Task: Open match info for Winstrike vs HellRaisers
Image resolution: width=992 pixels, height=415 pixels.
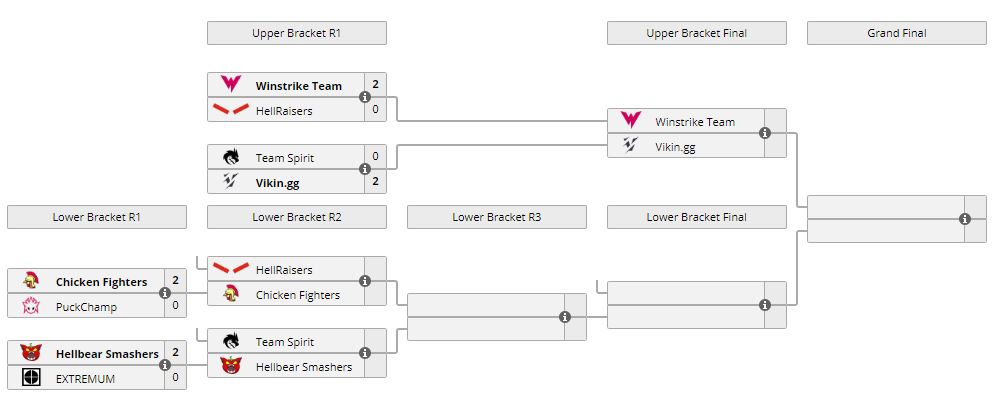Action: pos(365,97)
